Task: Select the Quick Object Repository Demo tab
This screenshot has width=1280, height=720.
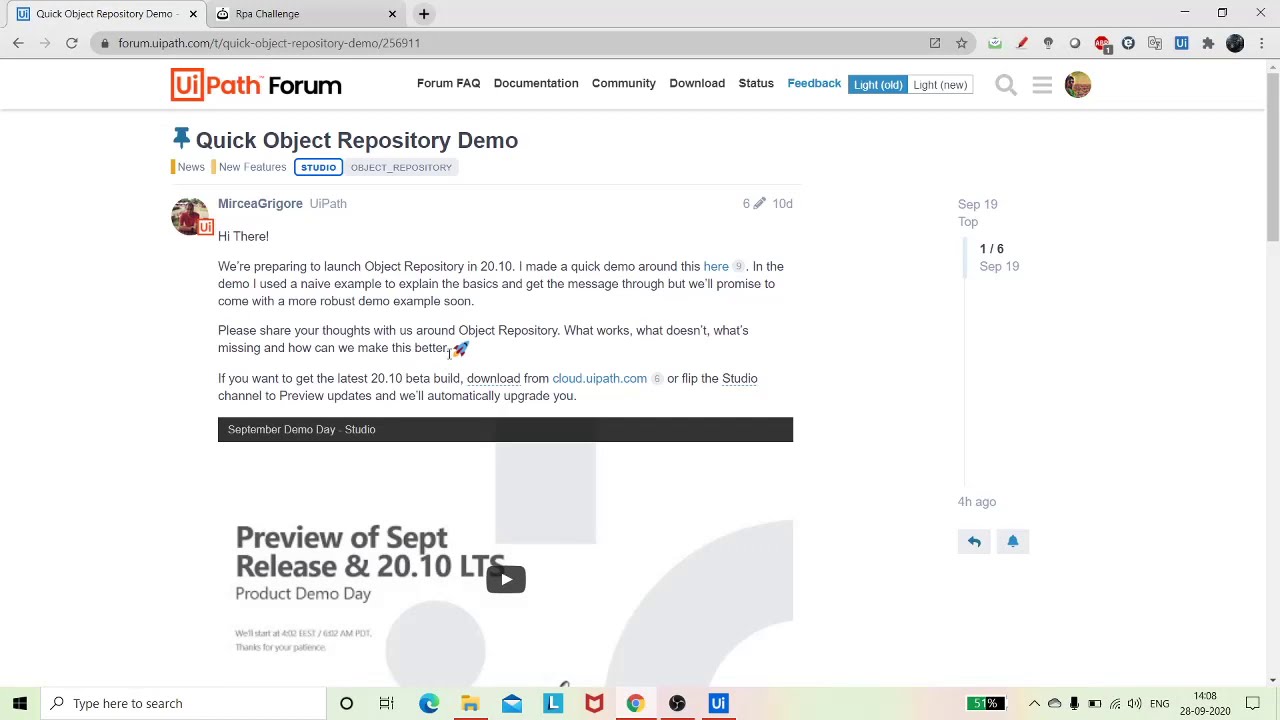Action: pyautogui.click(x=104, y=14)
